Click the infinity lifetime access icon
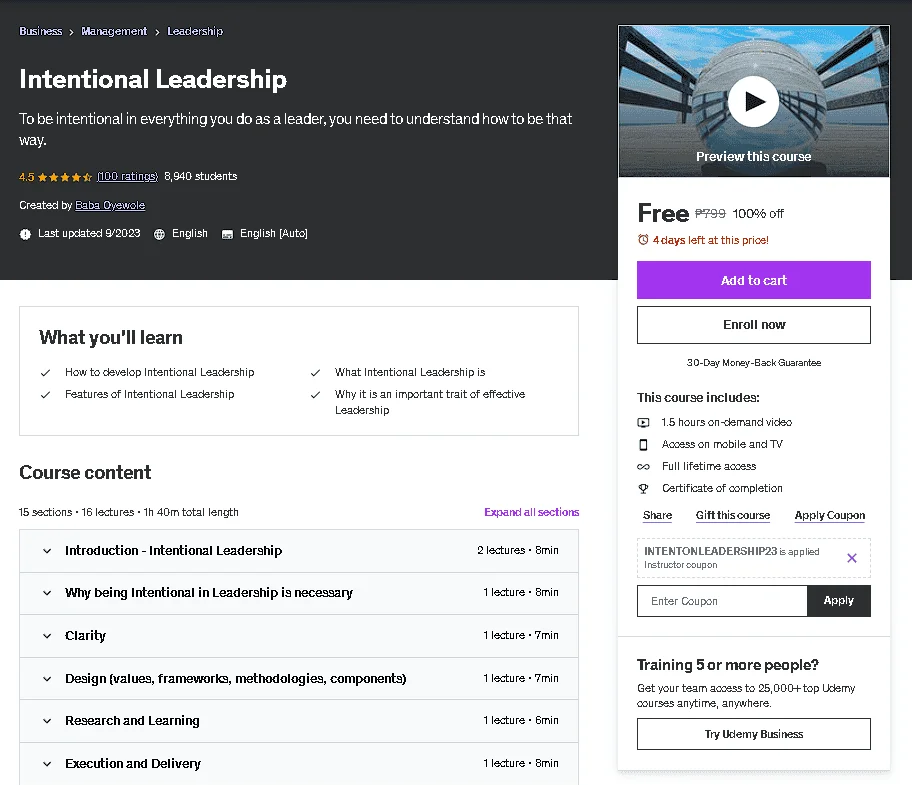This screenshot has height=785, width=912. point(643,467)
